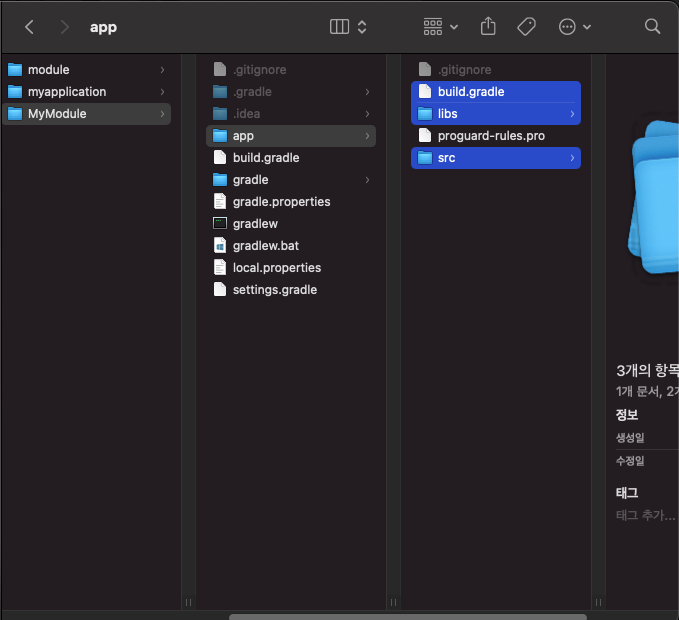The width and height of the screenshot is (679, 620).
Task: Select build.gradle in the MyModule column
Action: (291, 158)
